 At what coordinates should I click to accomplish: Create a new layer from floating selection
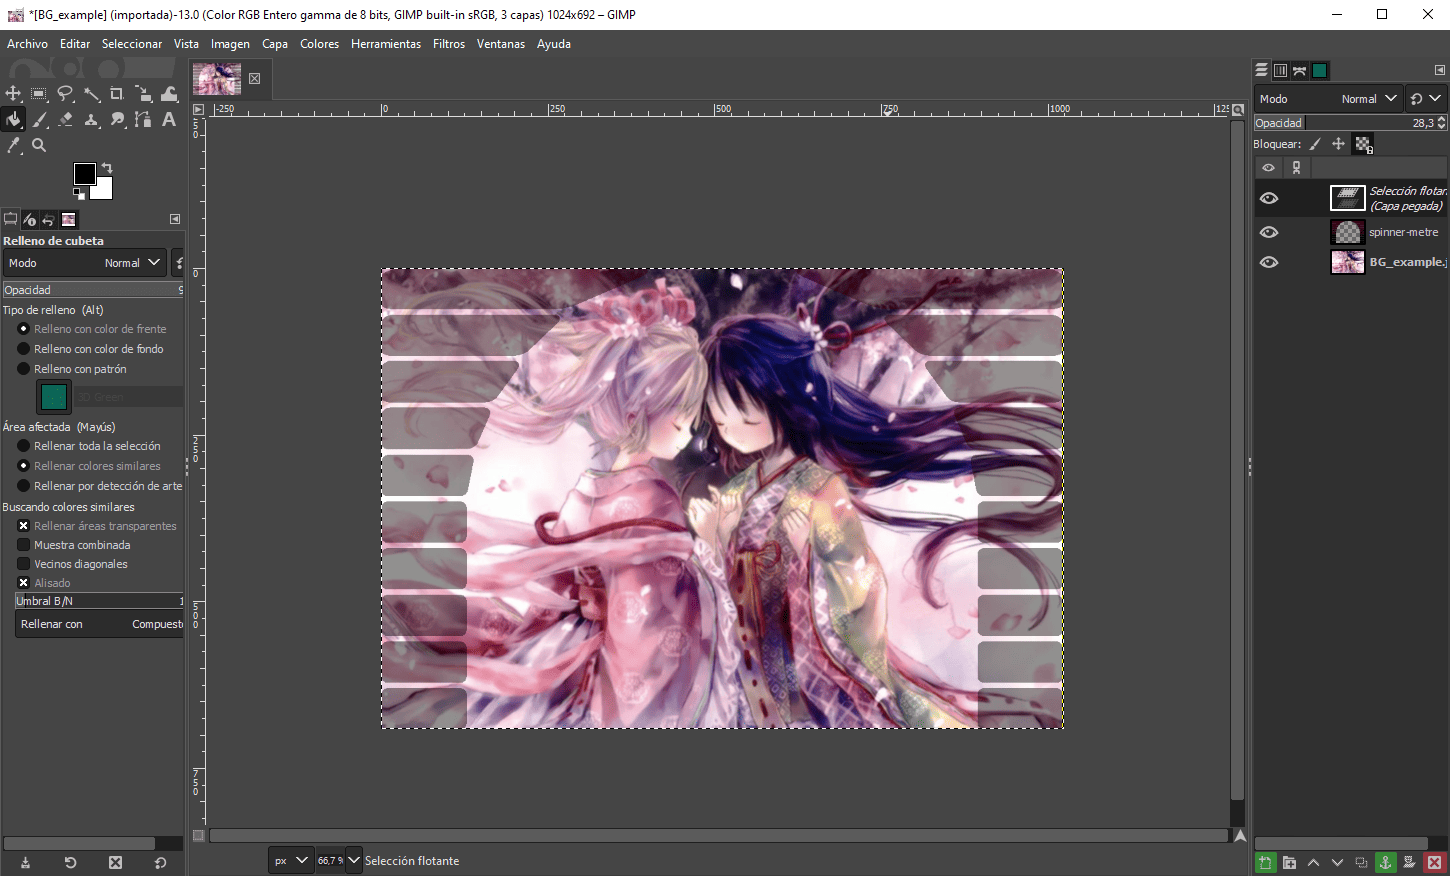[x=1265, y=862]
